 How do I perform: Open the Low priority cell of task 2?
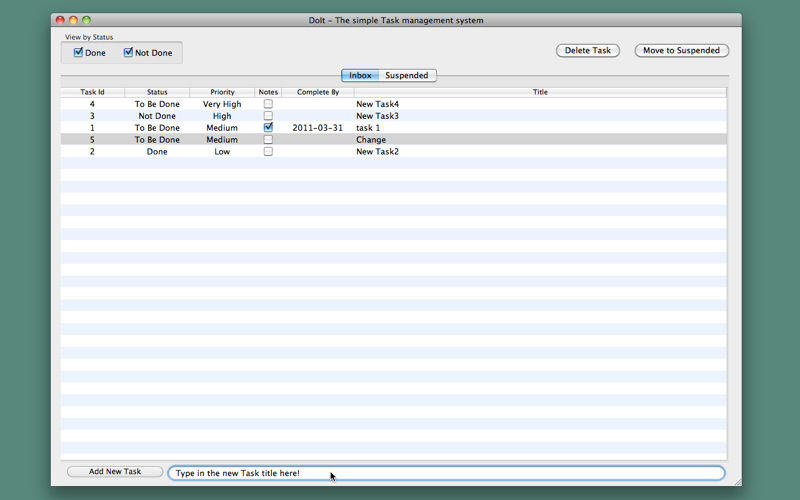(222, 152)
